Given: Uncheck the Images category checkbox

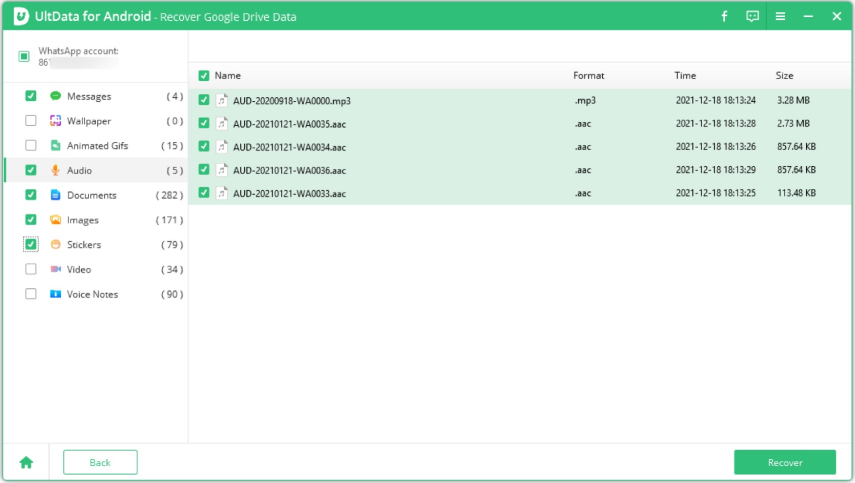Looking at the screenshot, I should [31, 220].
